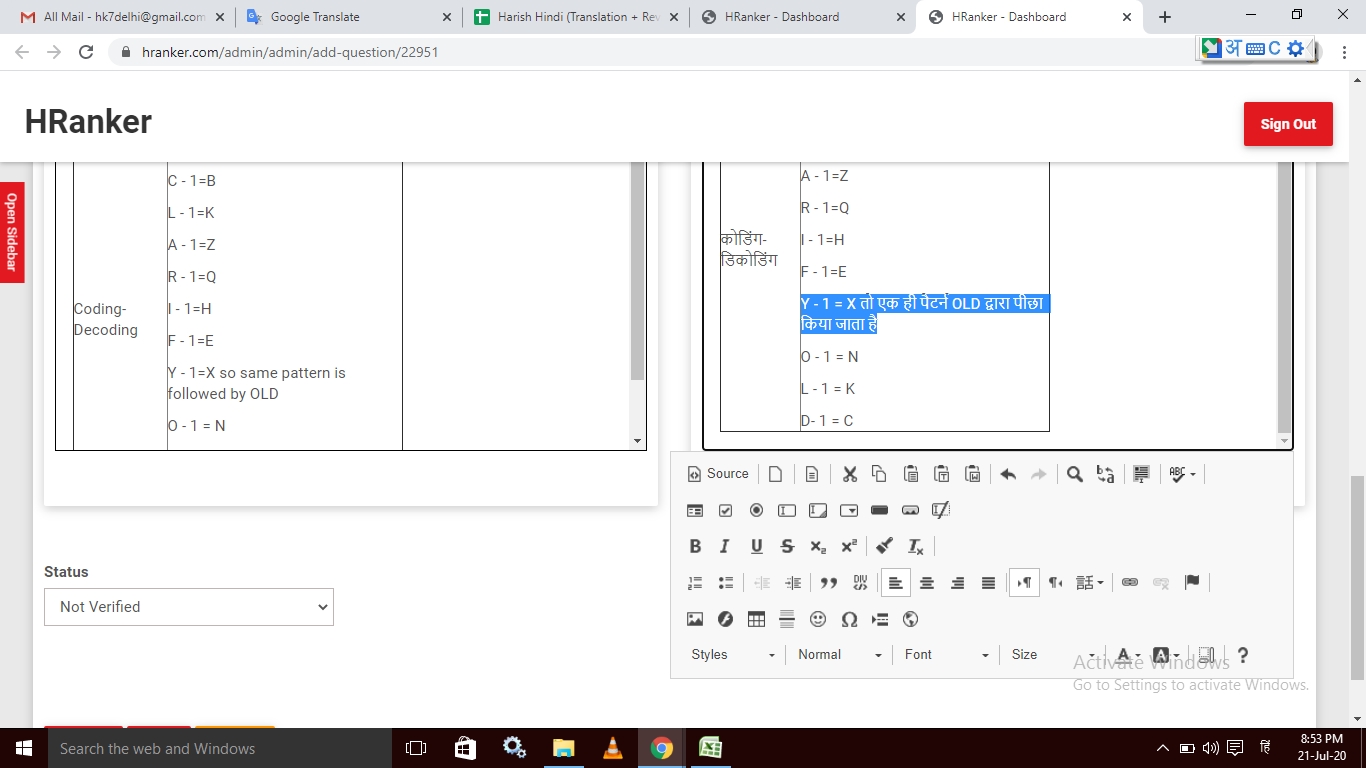The width and height of the screenshot is (1366, 768).
Task: Insert a Smiley emoticon
Action: 818,619
